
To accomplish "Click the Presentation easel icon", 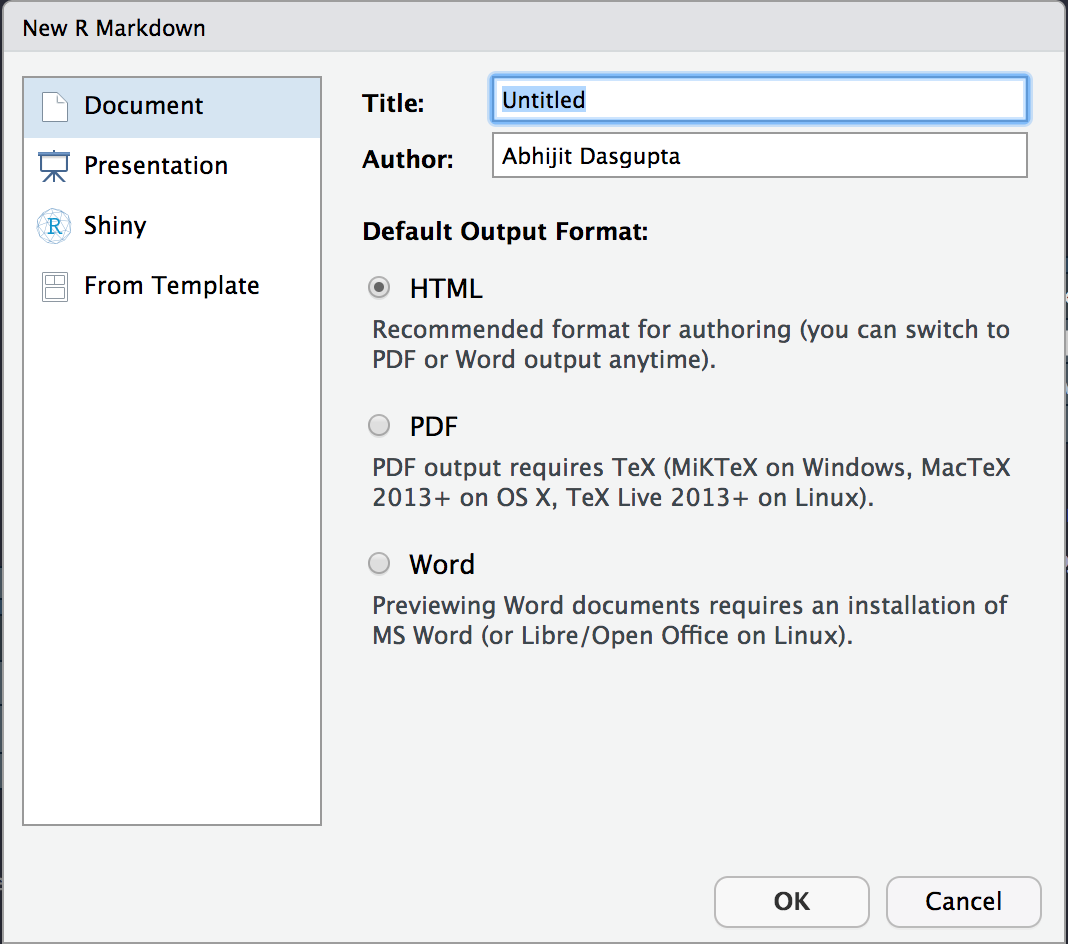I will (54, 167).
